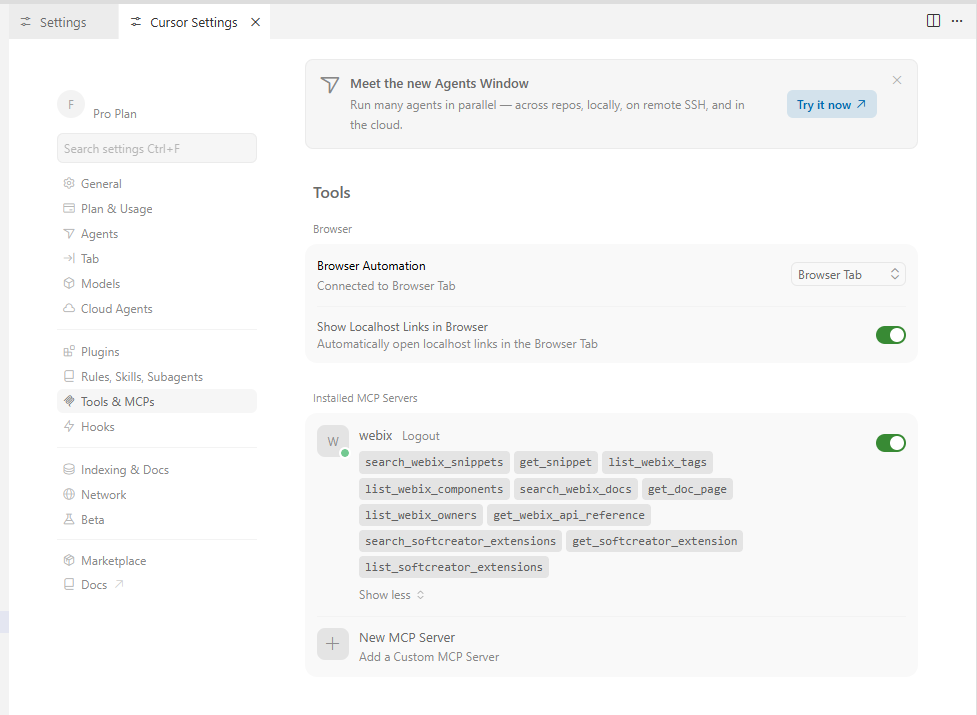This screenshot has height=715, width=977.
Task: Open Cloud Agents settings
Action: coord(156,308)
